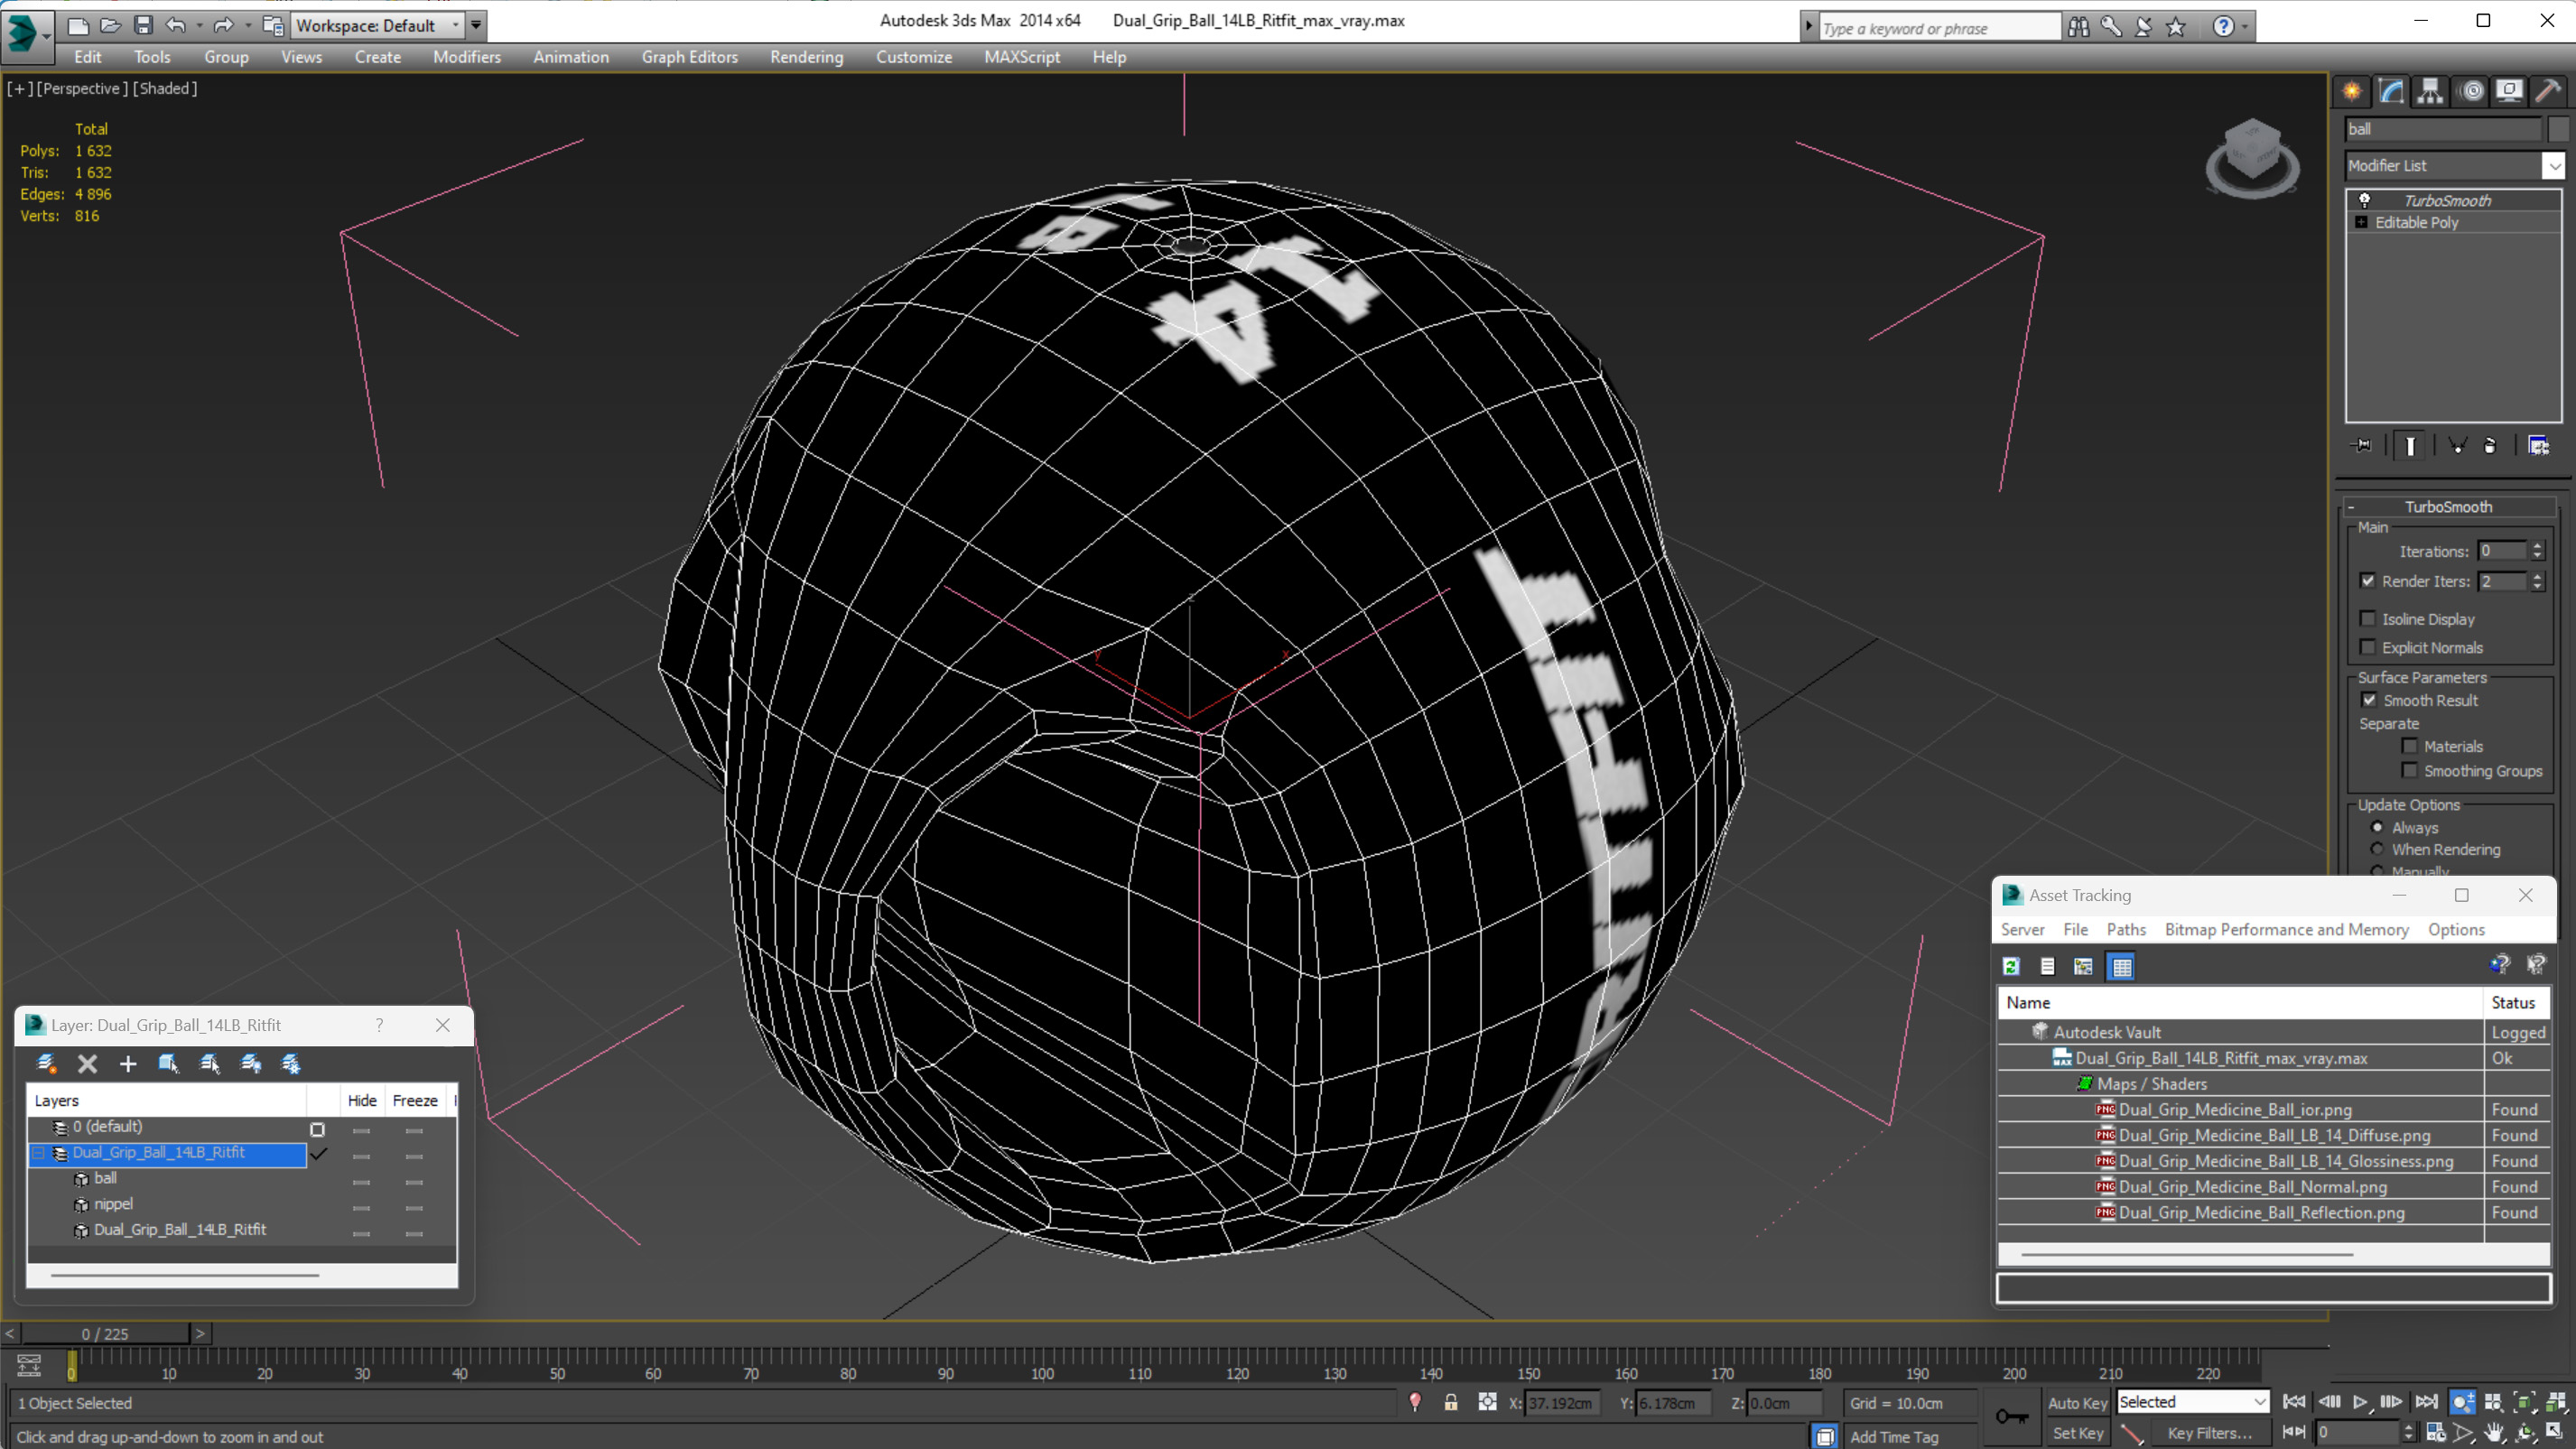Click the Iterations spinner arrows
This screenshot has width=2576, height=1449.
(2536, 550)
